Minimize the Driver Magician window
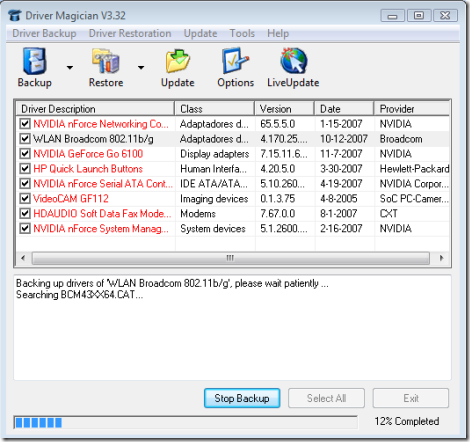Image resolution: width=470 pixels, height=442 pixels. click(x=393, y=16)
